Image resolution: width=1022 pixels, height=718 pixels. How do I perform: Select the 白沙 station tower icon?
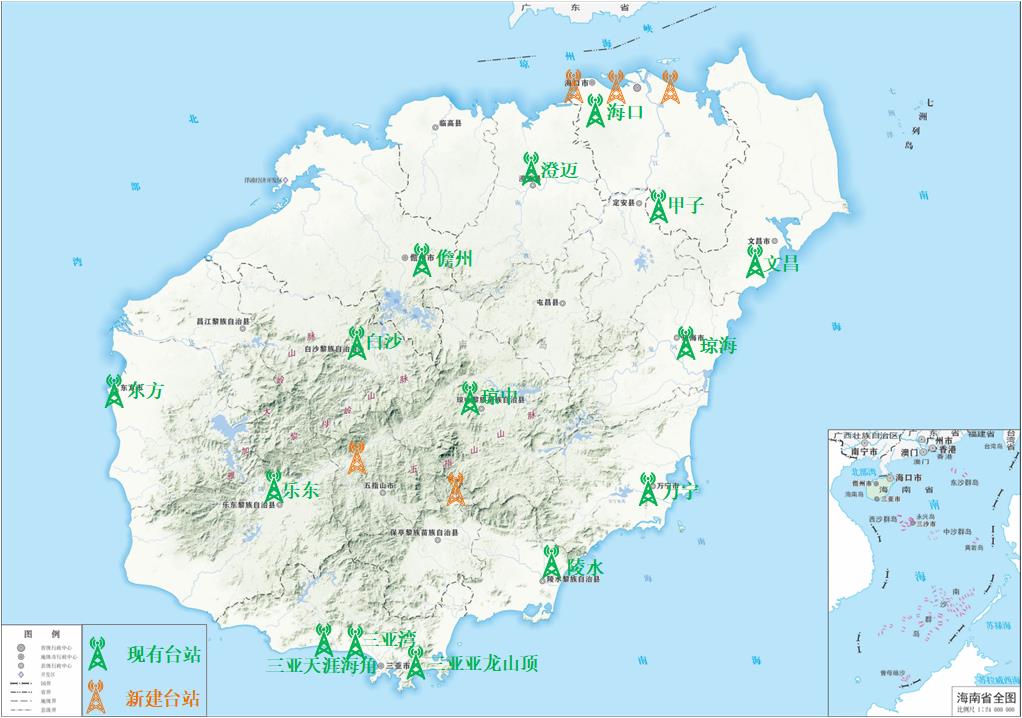pos(357,342)
